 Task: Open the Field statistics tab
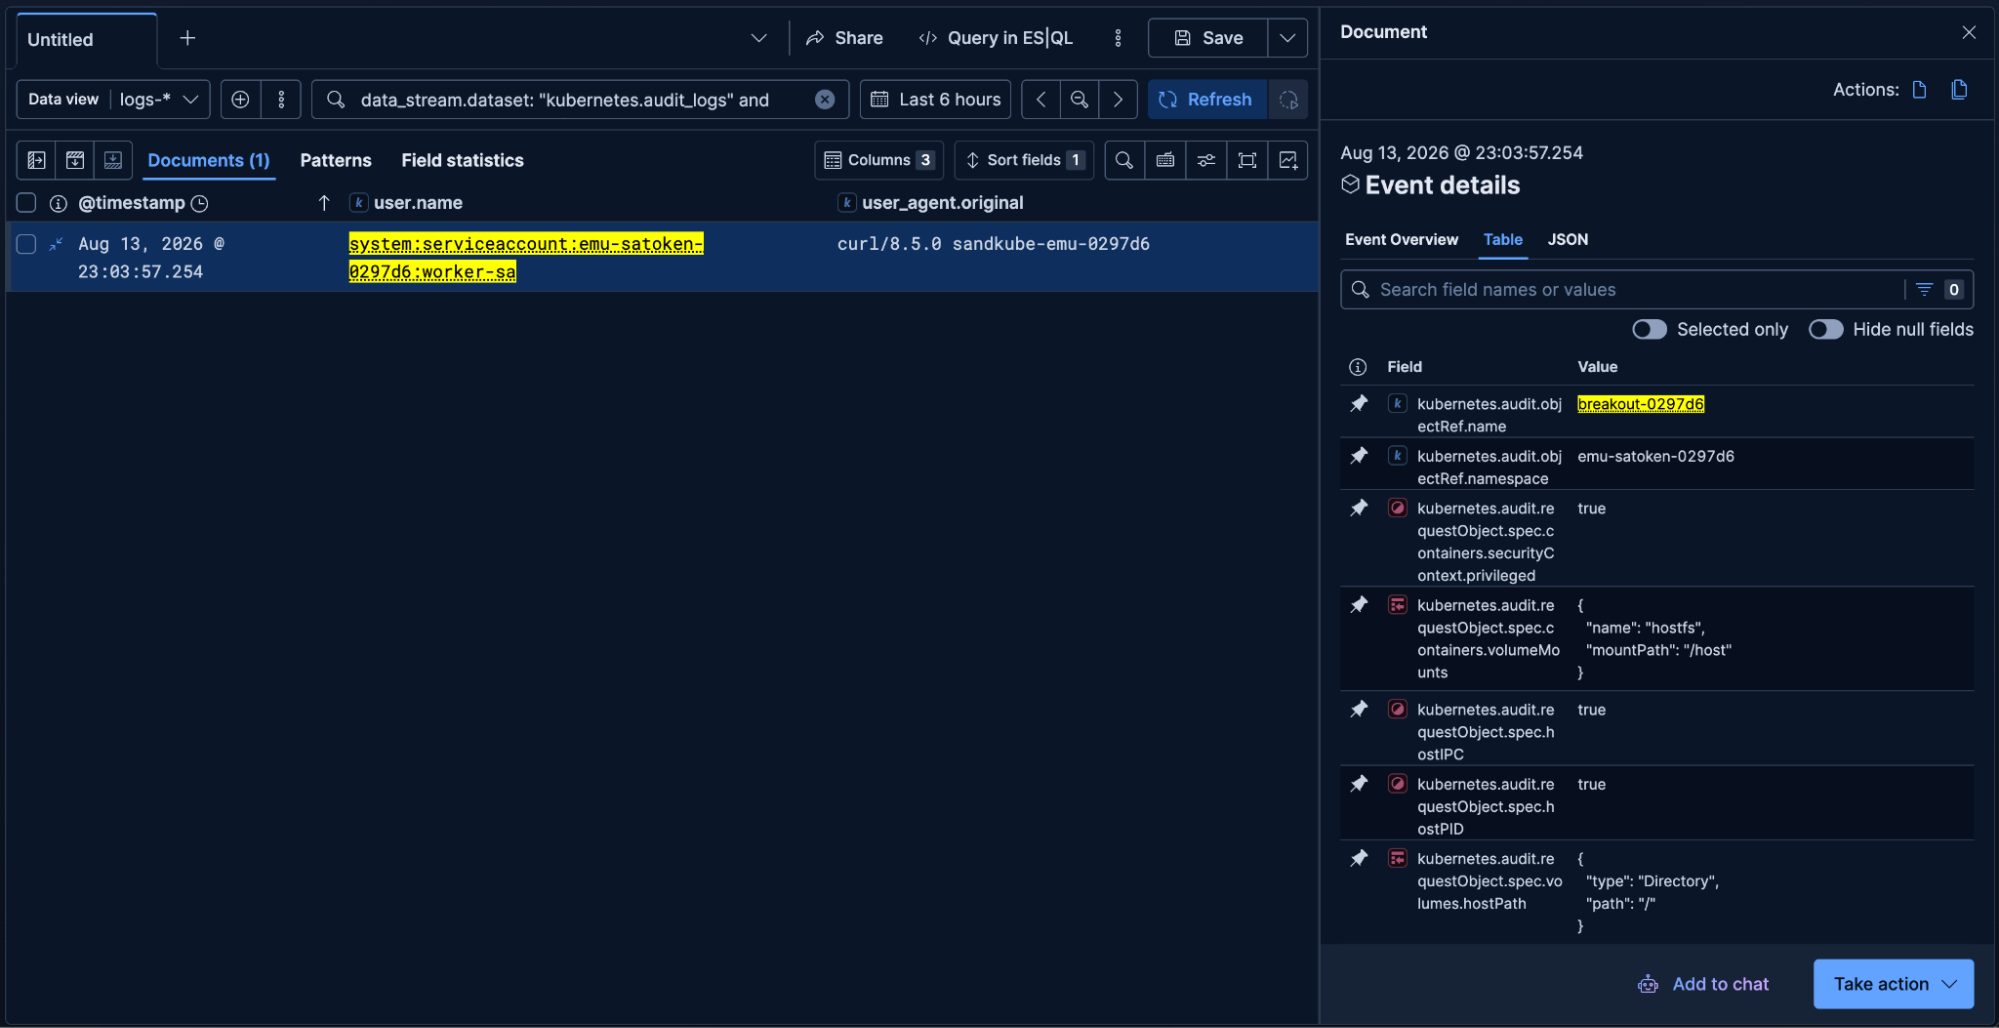[462, 160]
